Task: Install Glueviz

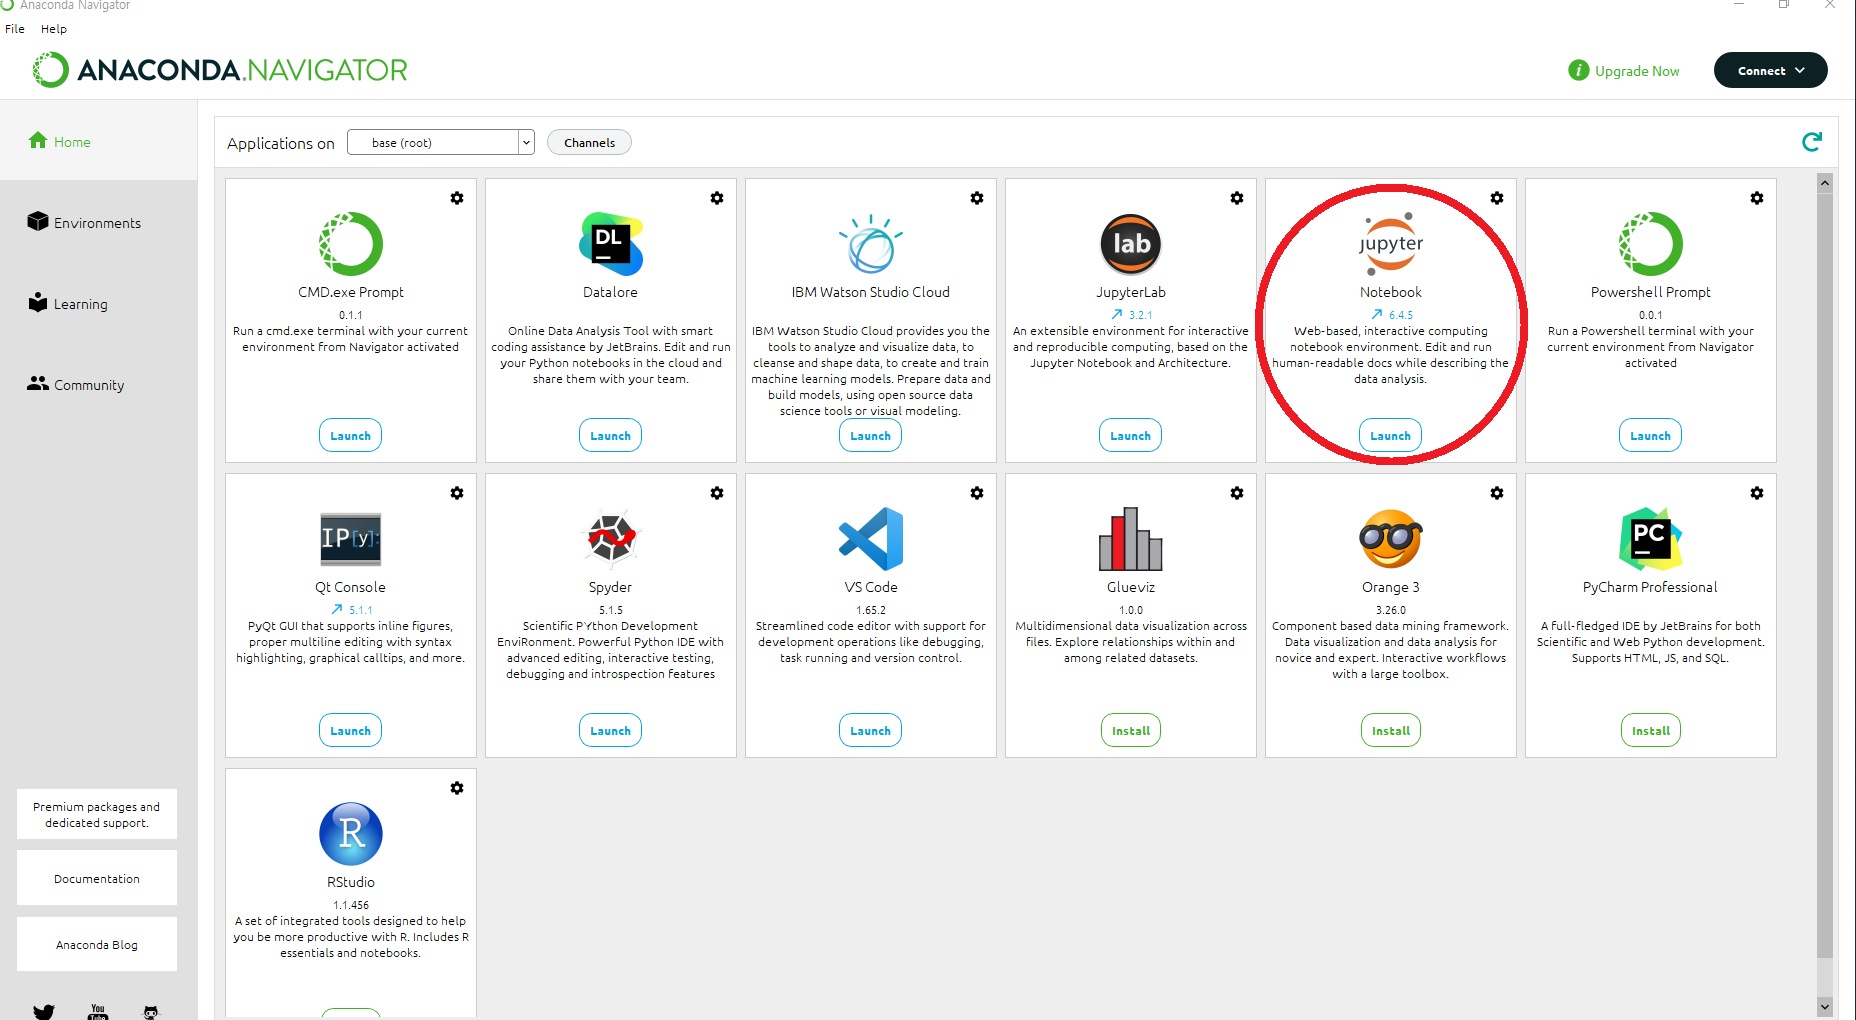Action: (x=1131, y=730)
